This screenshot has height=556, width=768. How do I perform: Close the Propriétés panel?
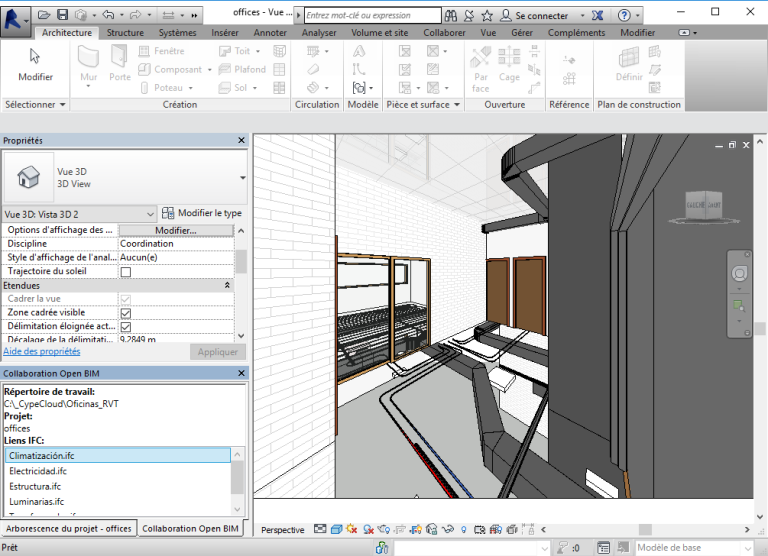point(241,141)
